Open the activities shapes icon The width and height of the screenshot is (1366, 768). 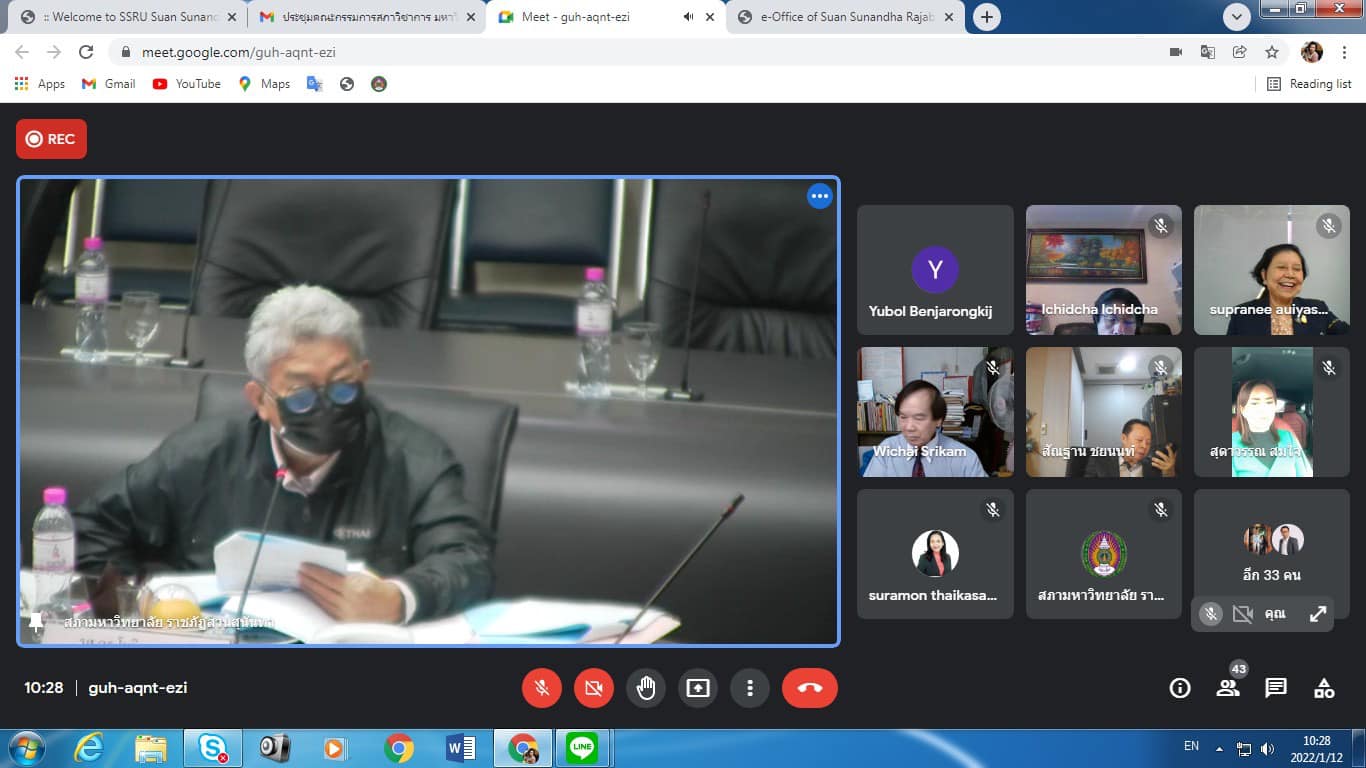pos(1324,688)
